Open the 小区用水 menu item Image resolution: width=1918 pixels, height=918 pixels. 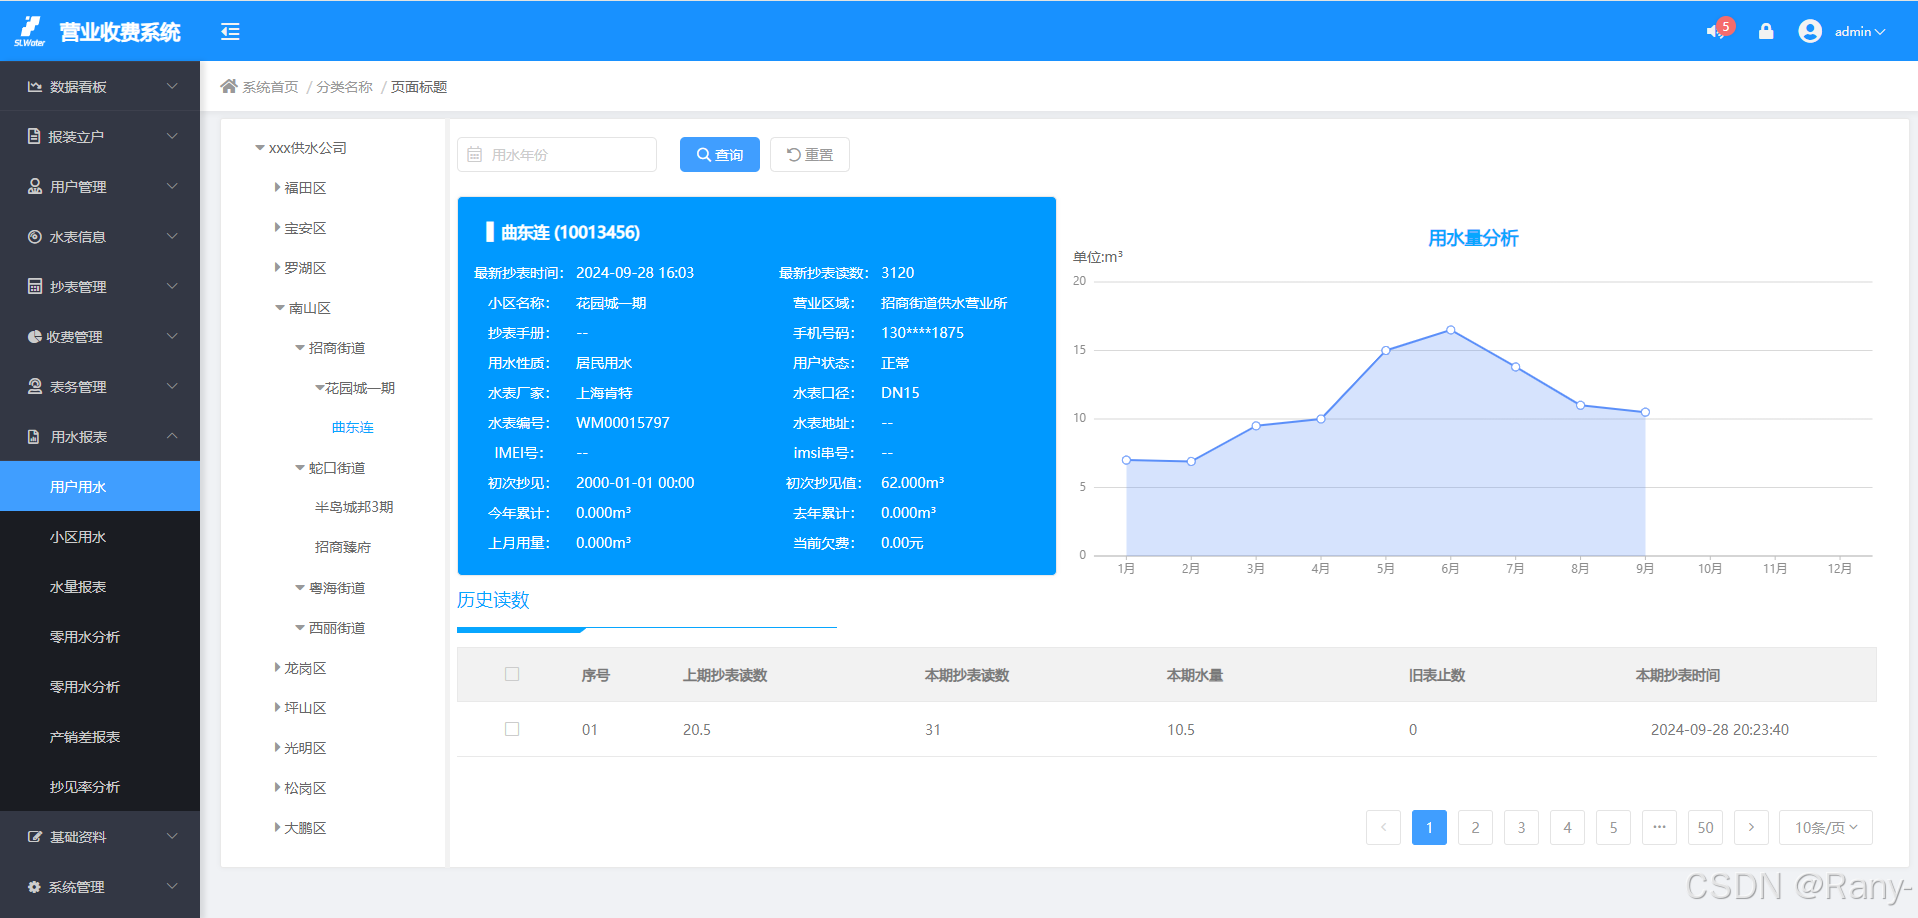point(100,536)
